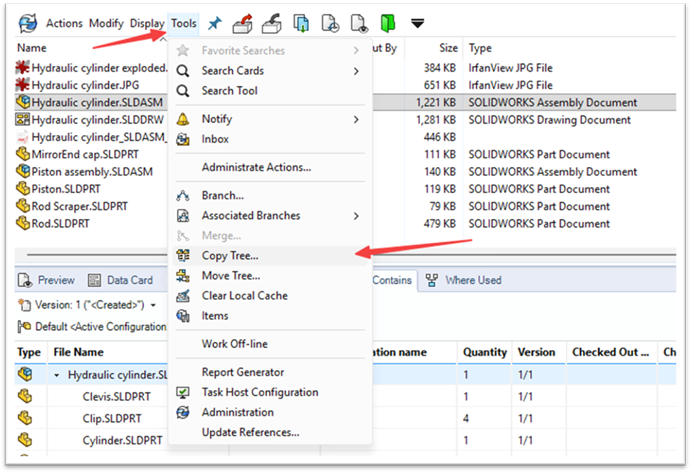Screen dimensions: 692x473
Task: Select Piston.SLDPRT file
Action: (66, 189)
